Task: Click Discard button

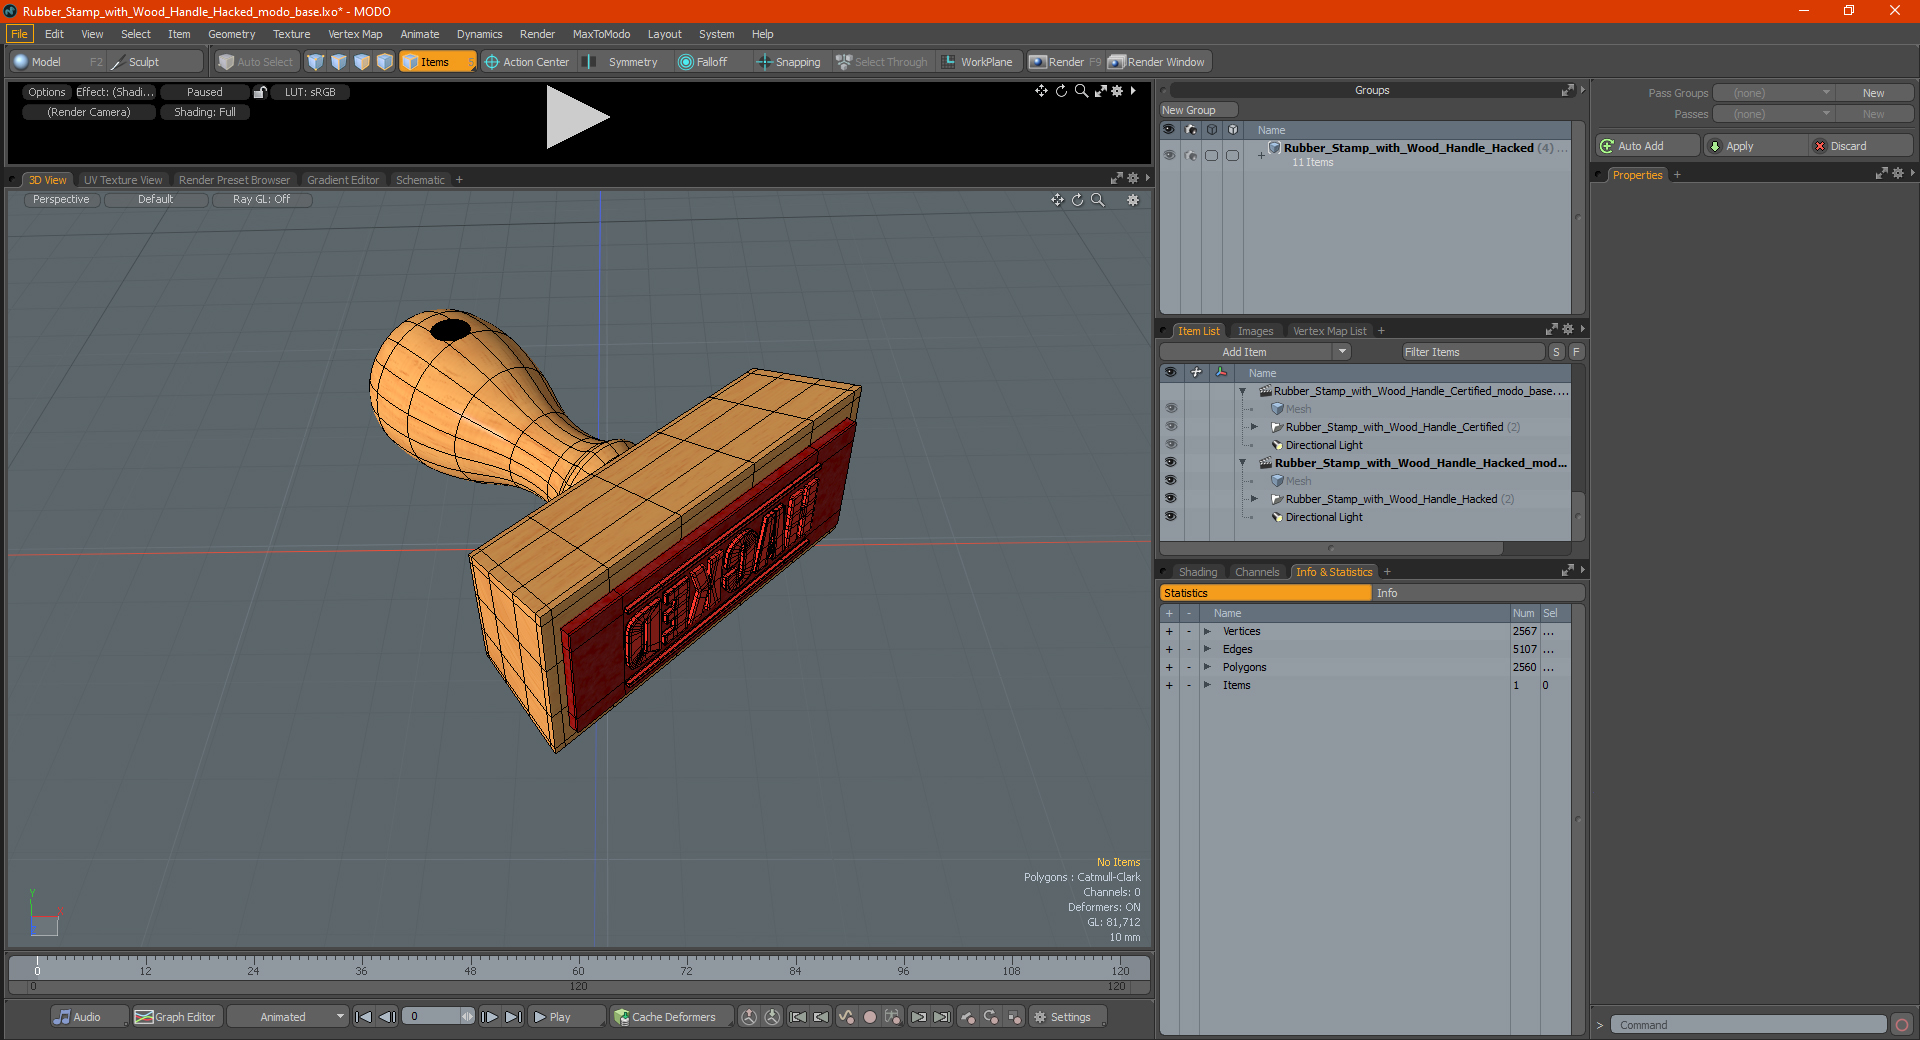Action: coord(1861,146)
